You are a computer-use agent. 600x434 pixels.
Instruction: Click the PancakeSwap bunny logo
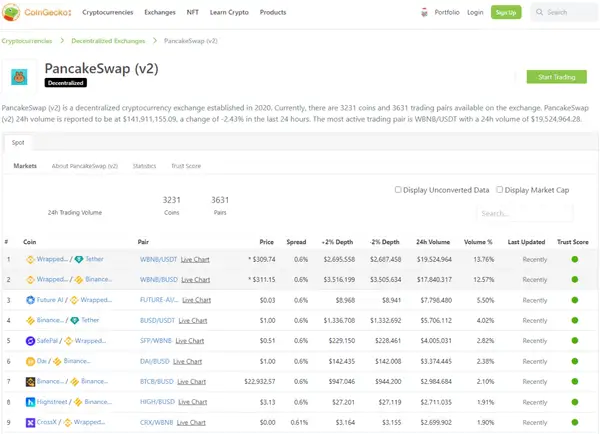[x=19, y=77]
